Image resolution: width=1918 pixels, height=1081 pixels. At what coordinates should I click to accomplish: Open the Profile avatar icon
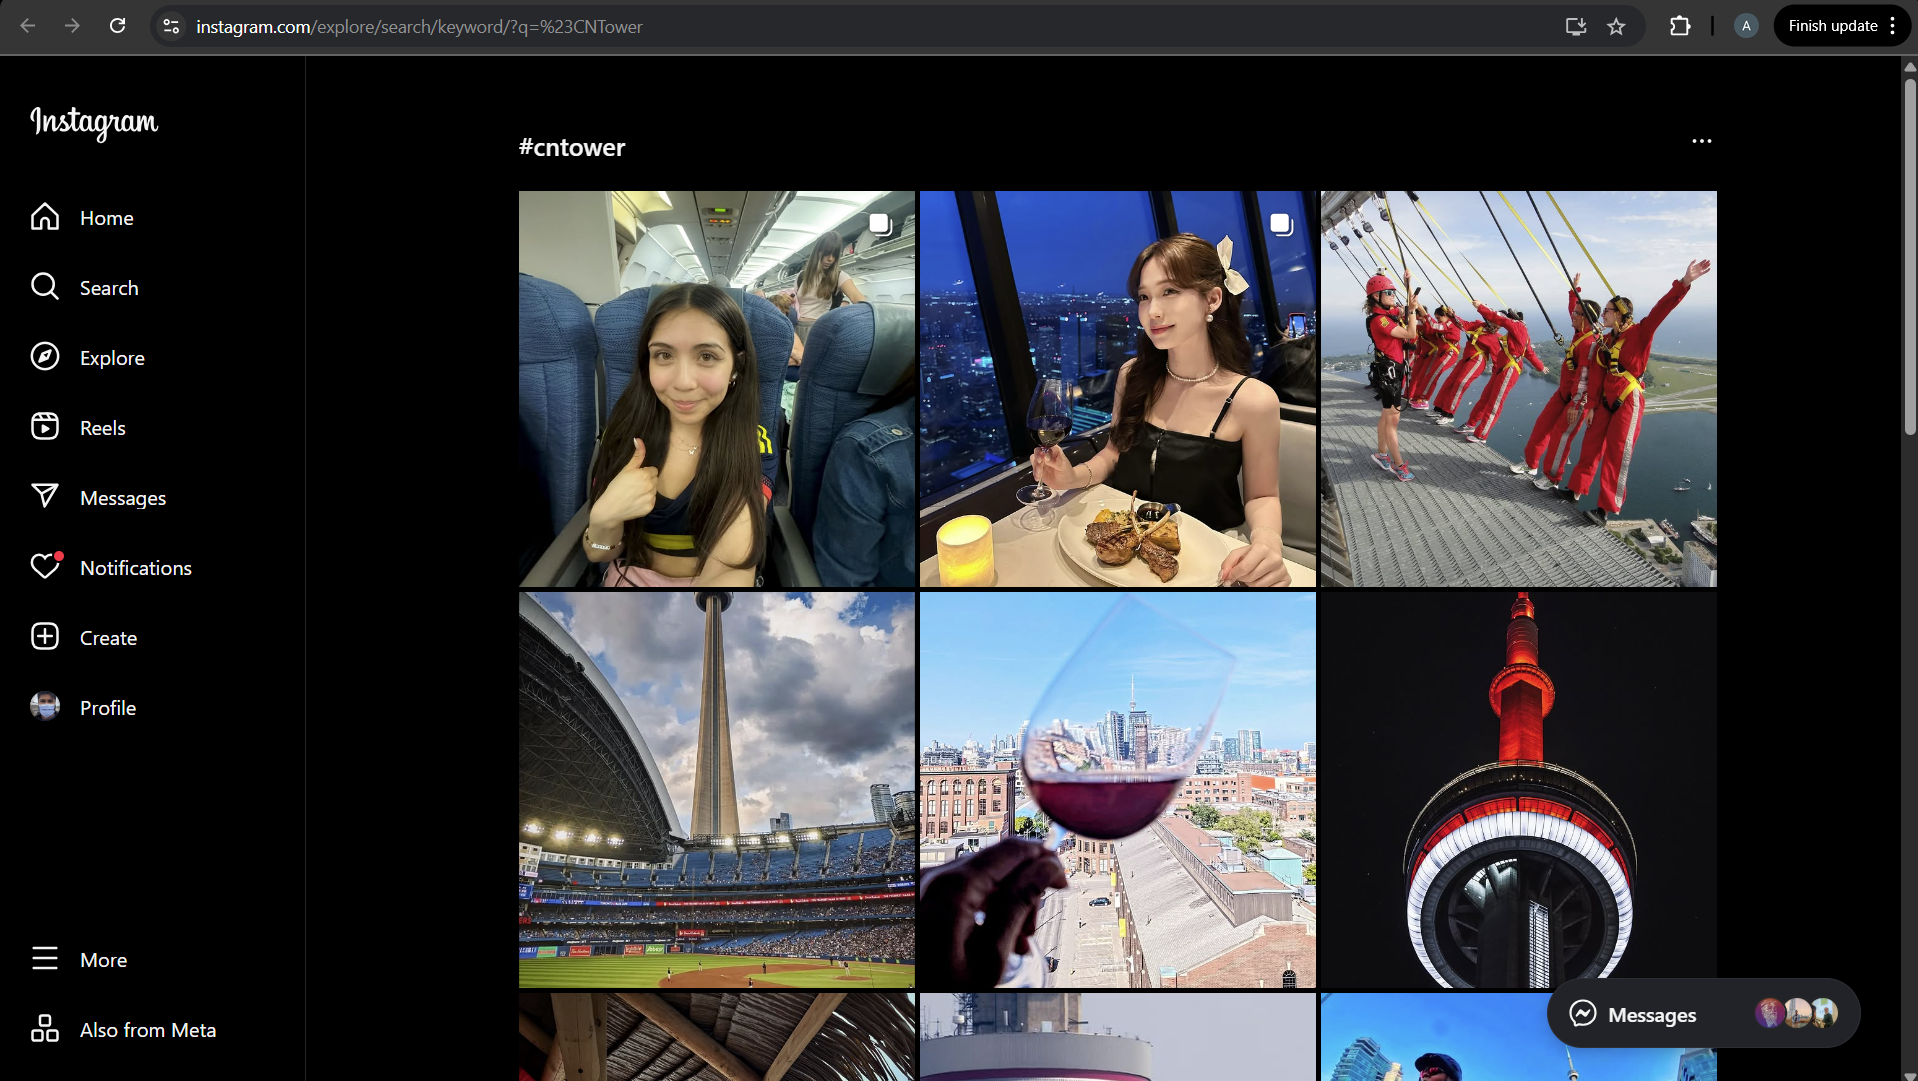click(45, 707)
